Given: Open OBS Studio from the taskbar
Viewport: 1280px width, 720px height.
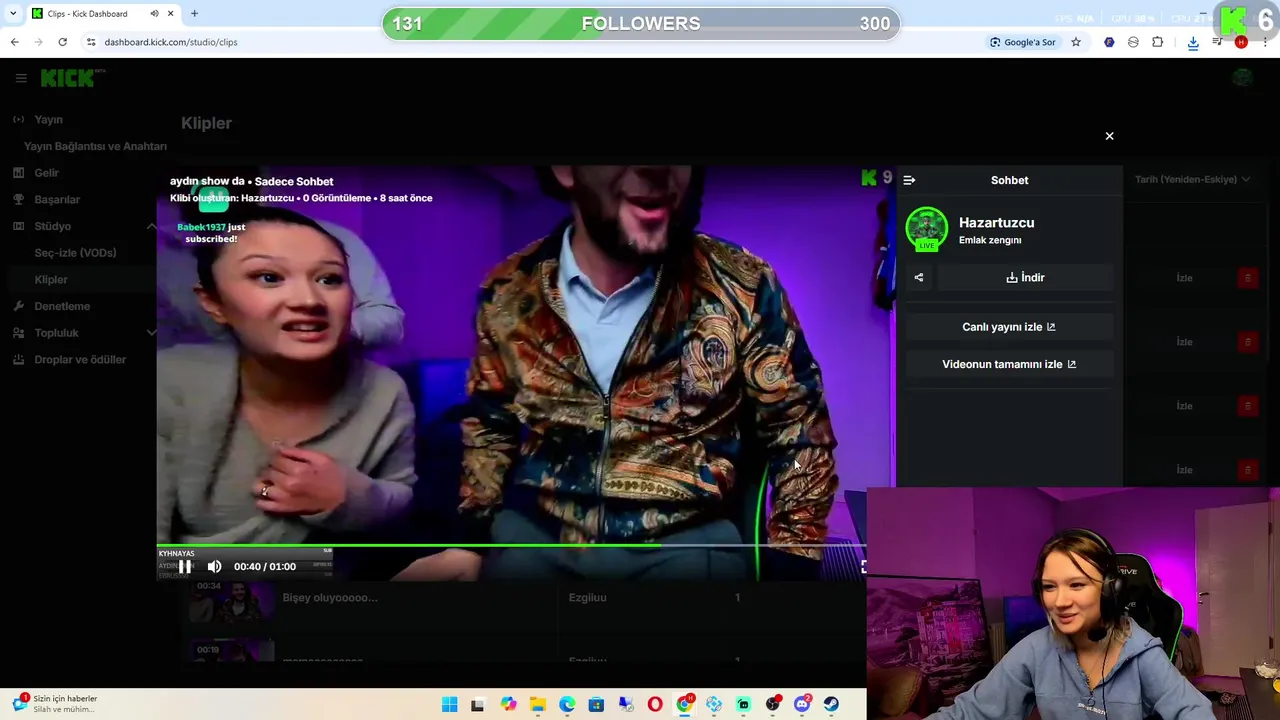Looking at the screenshot, I should 772,705.
